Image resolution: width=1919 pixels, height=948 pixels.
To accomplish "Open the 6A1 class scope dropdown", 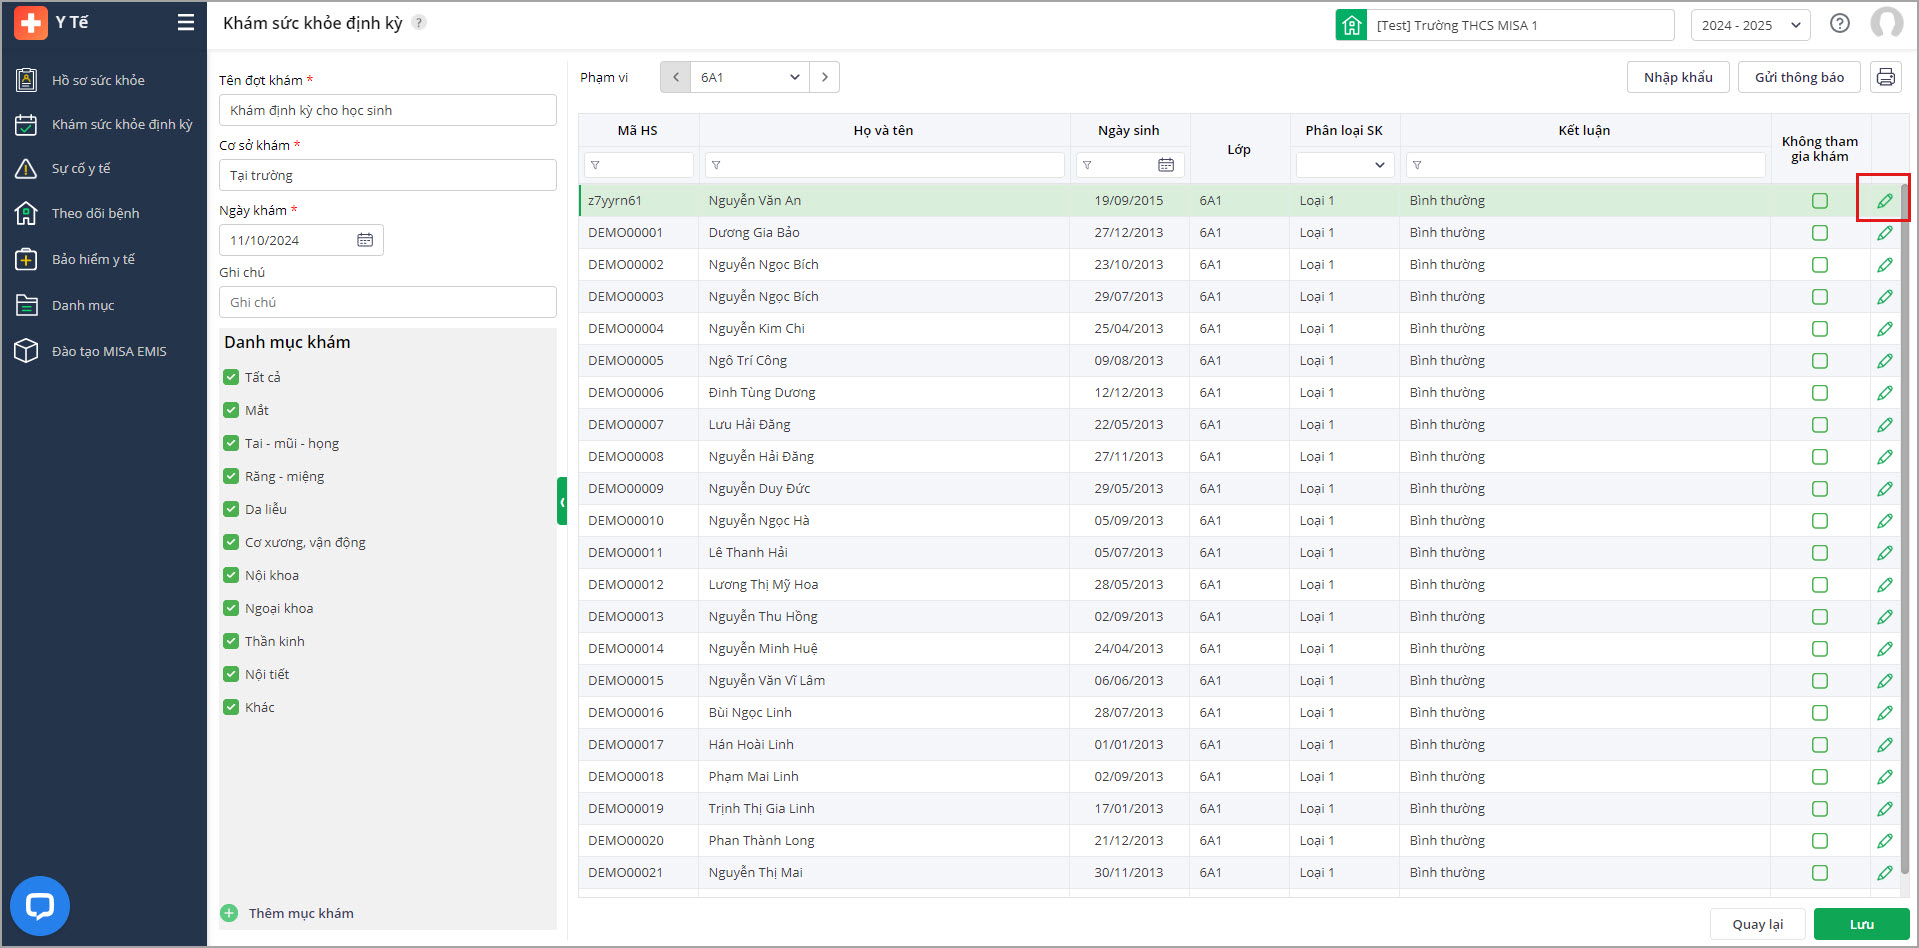I will 750,77.
